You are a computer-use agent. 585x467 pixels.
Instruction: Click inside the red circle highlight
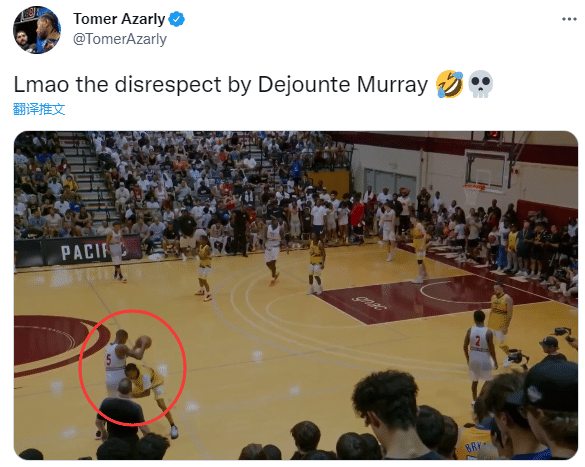tap(132, 367)
